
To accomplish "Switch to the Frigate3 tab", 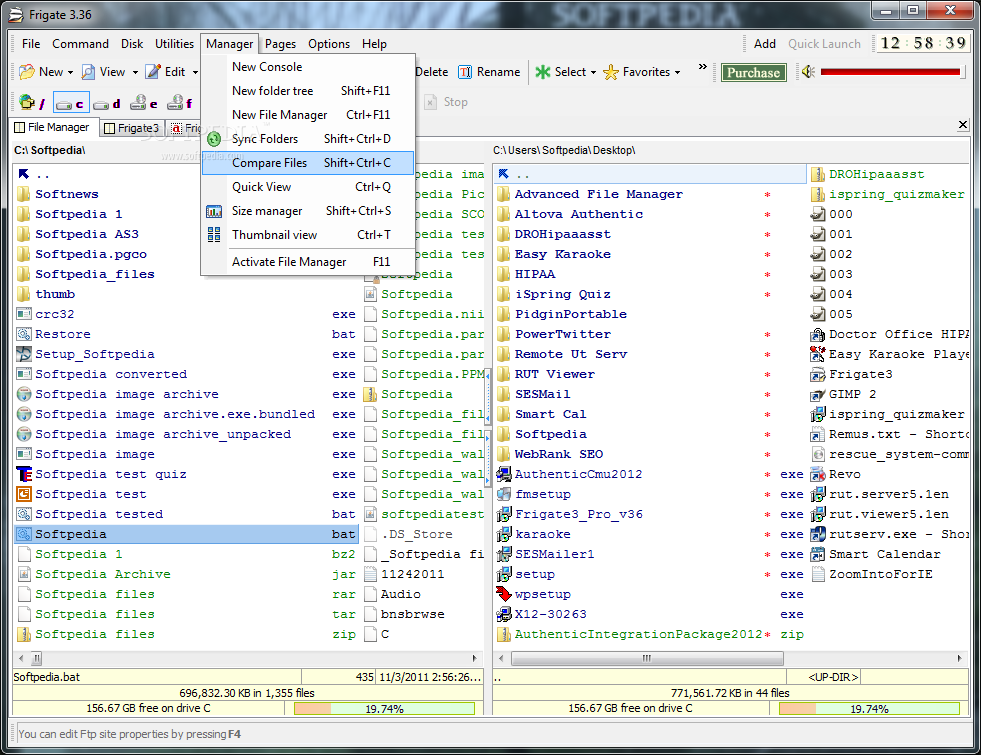I will pyautogui.click(x=132, y=128).
